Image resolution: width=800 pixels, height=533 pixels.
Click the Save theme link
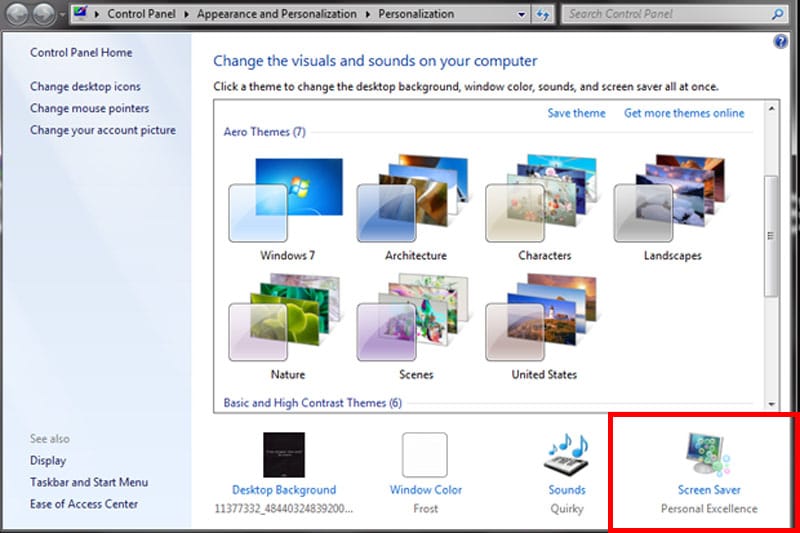point(576,113)
